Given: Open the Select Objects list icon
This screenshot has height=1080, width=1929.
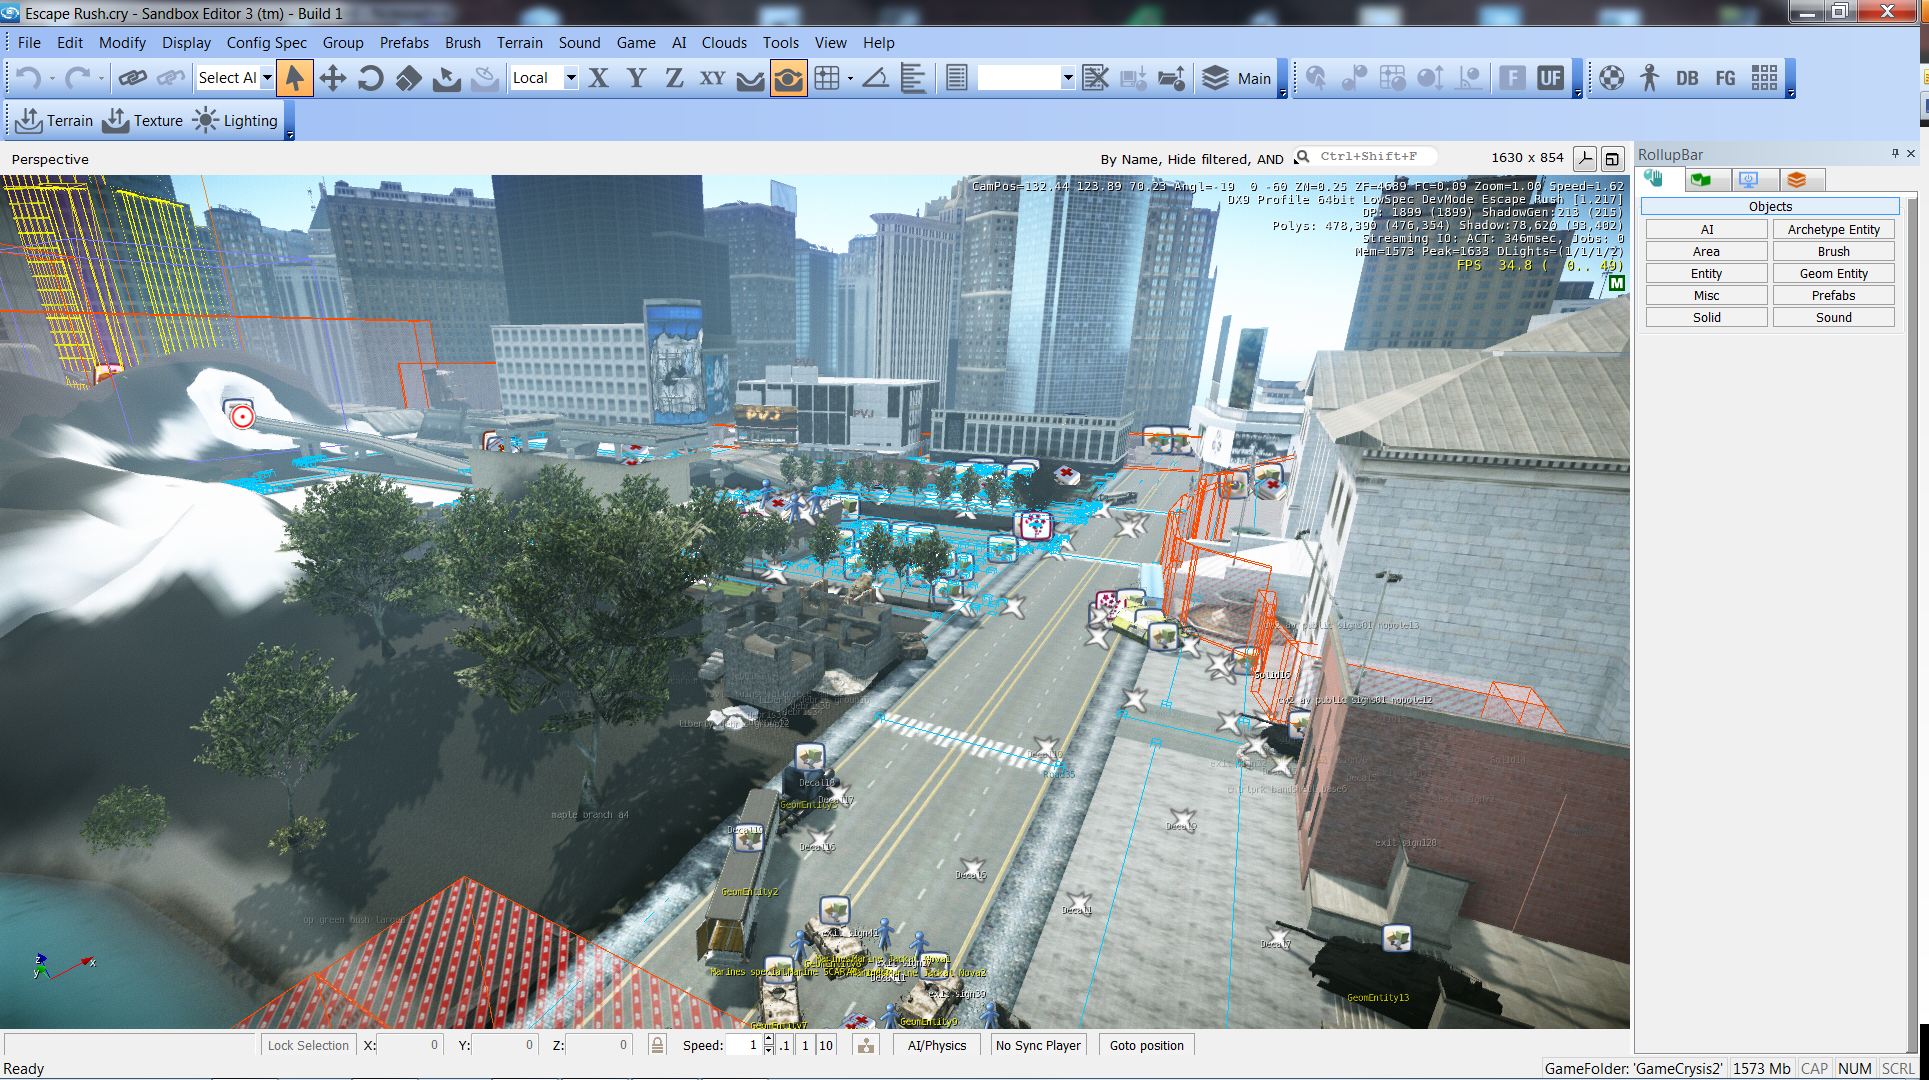Looking at the screenshot, I should 956,78.
